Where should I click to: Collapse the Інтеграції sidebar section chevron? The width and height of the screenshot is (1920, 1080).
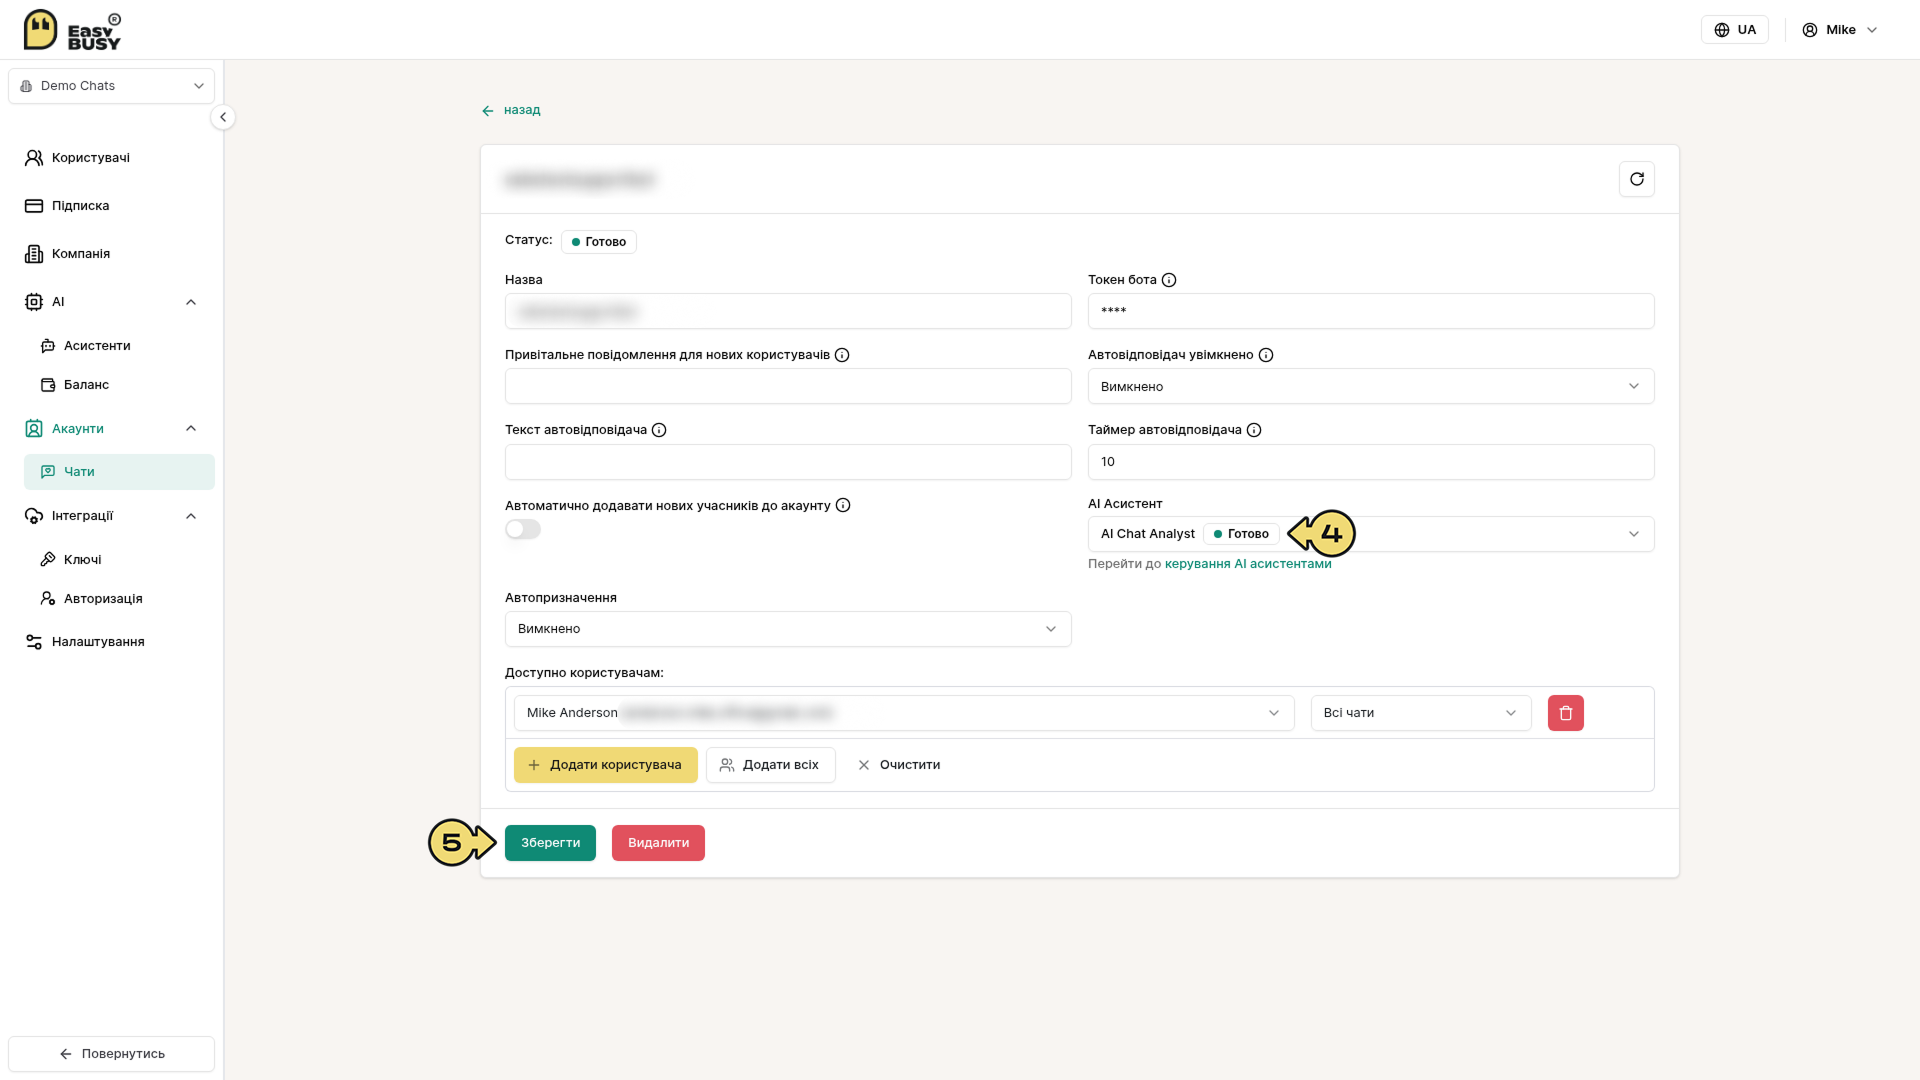tap(191, 516)
